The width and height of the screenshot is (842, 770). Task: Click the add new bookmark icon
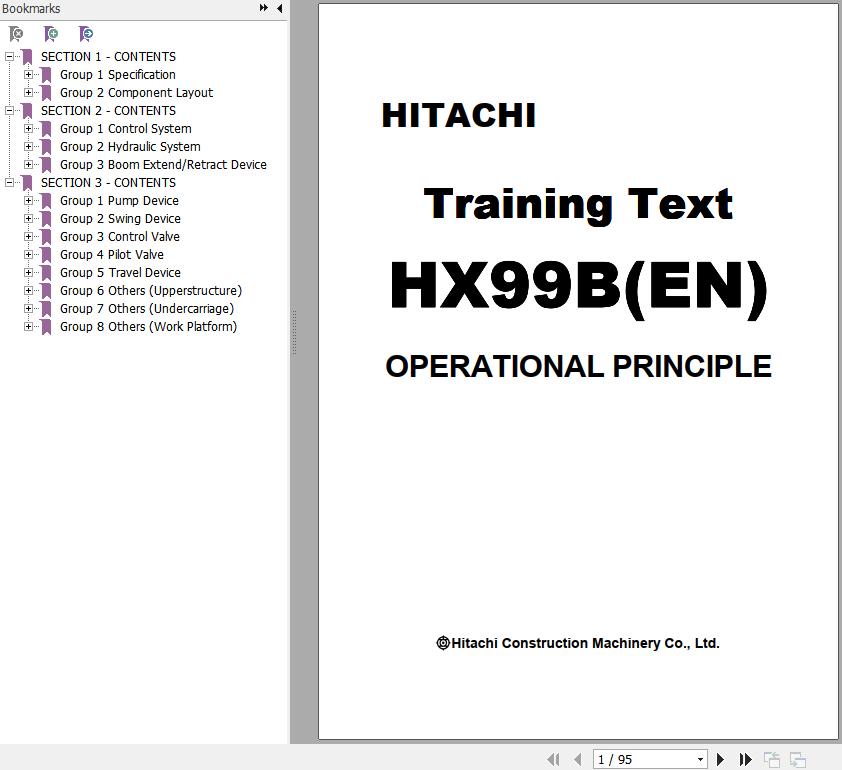click(51, 34)
